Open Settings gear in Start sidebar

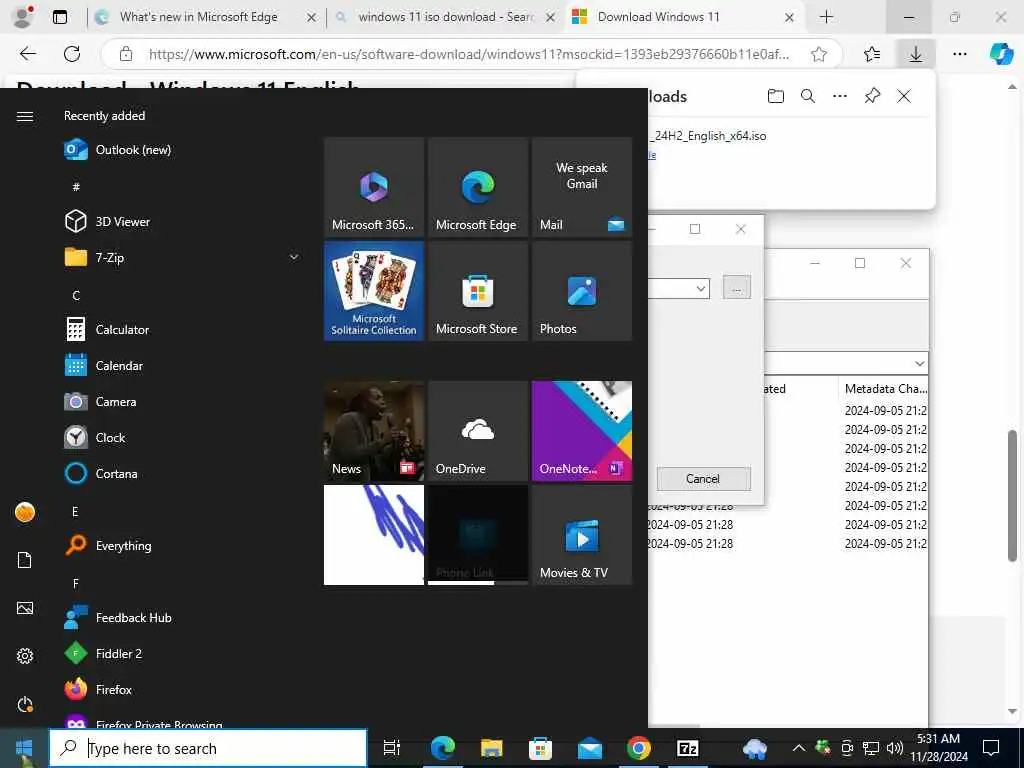click(x=25, y=656)
